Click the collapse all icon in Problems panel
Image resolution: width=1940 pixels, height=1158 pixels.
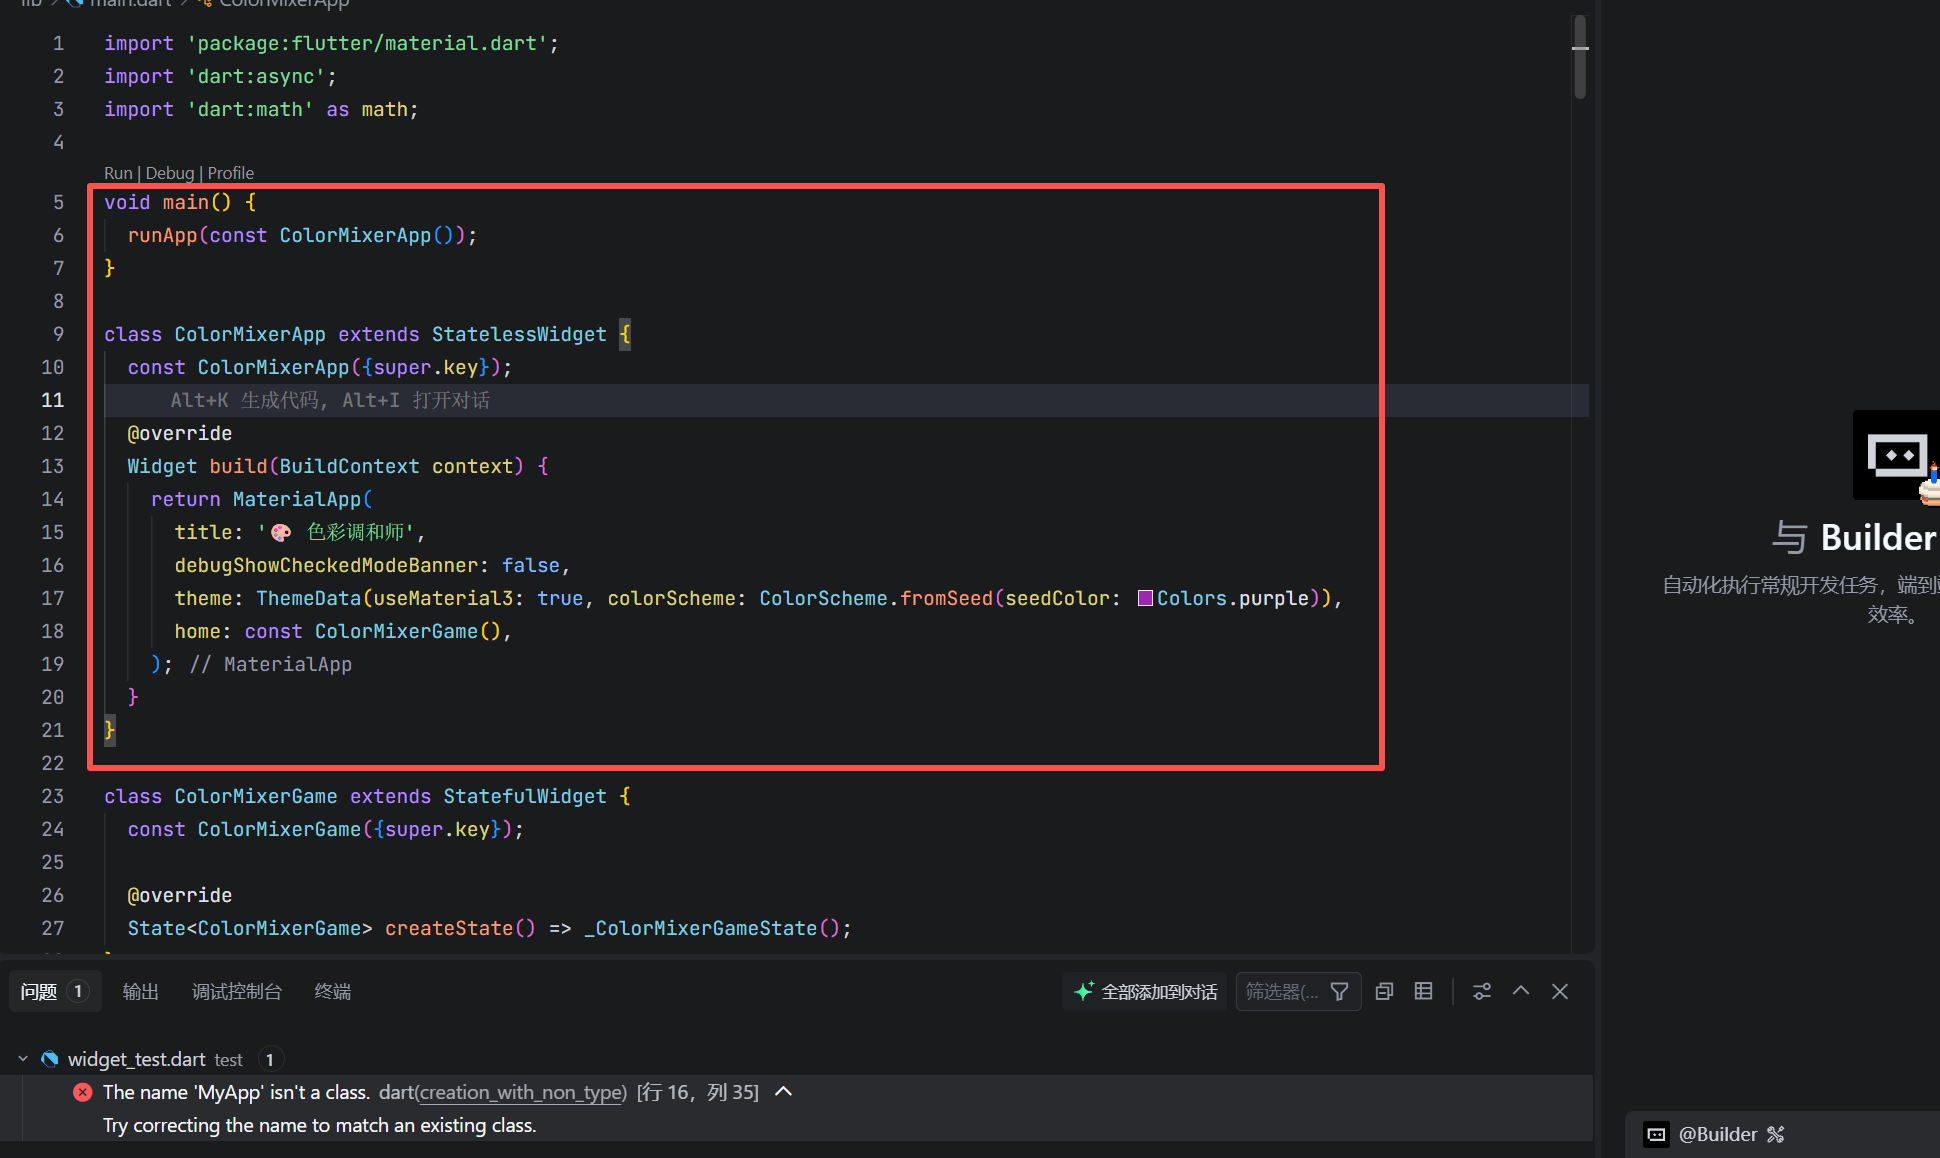tap(1384, 991)
